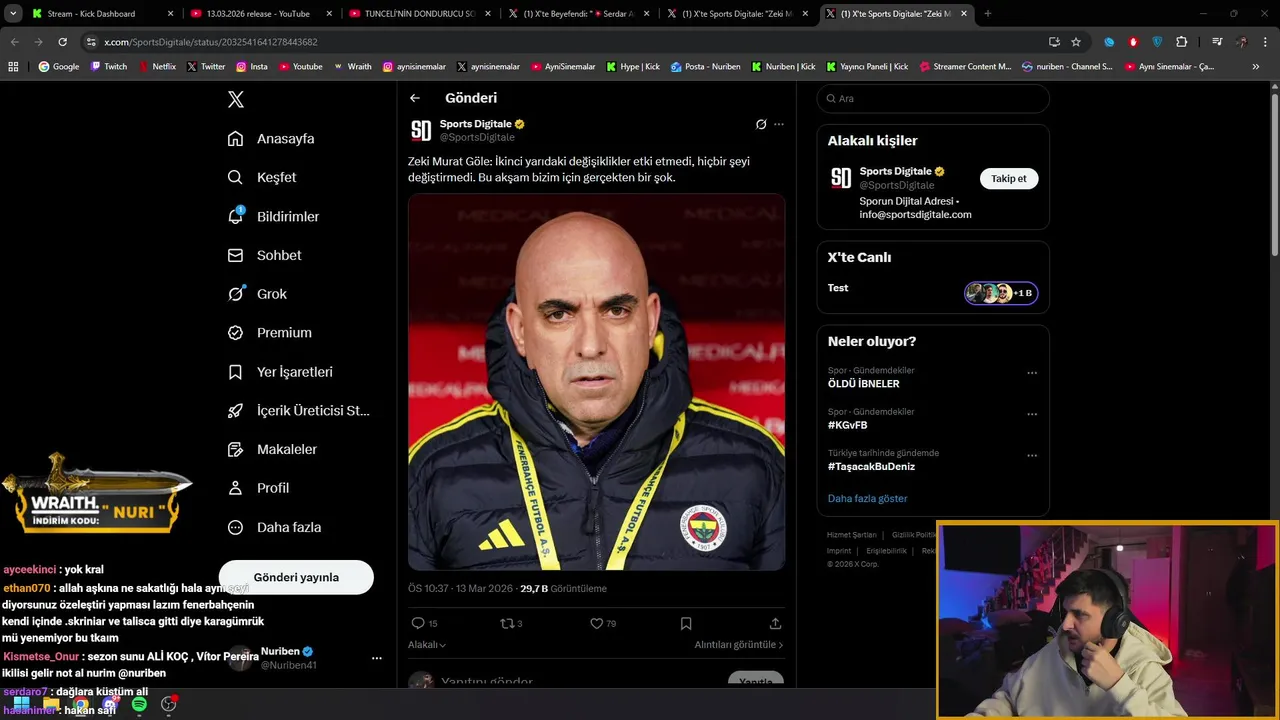Open the Youtube bookmark
The height and width of the screenshot is (720, 1280).
click(301, 67)
